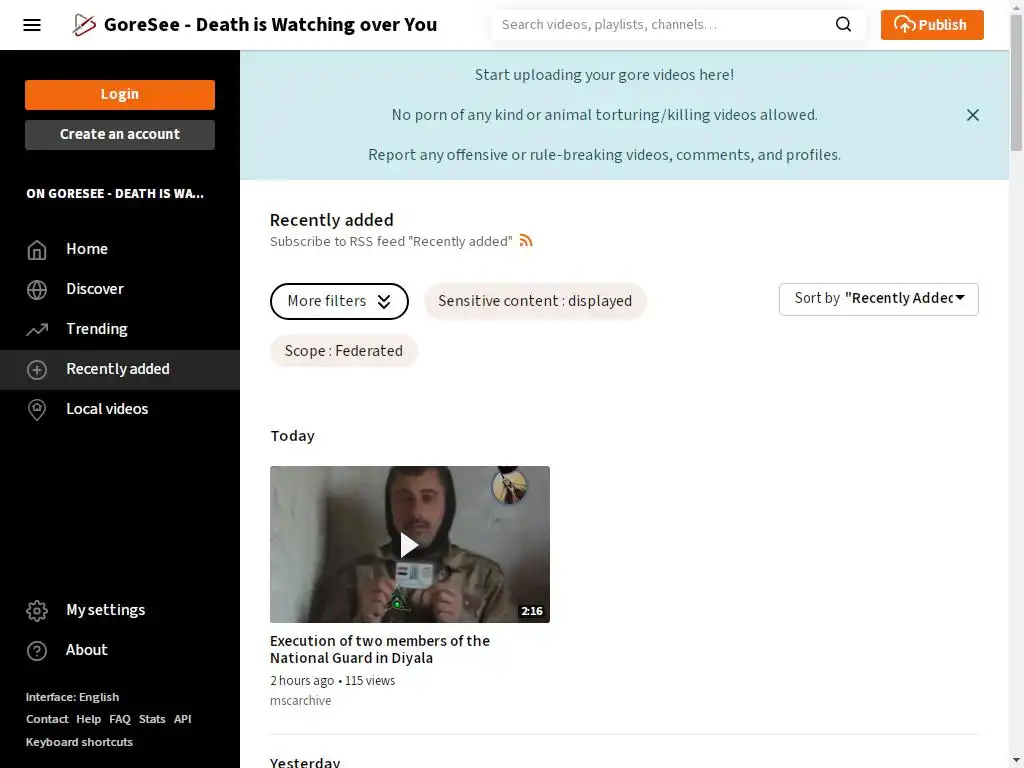Click the My settings gear icon
The height and width of the screenshot is (768, 1024).
[37, 611]
